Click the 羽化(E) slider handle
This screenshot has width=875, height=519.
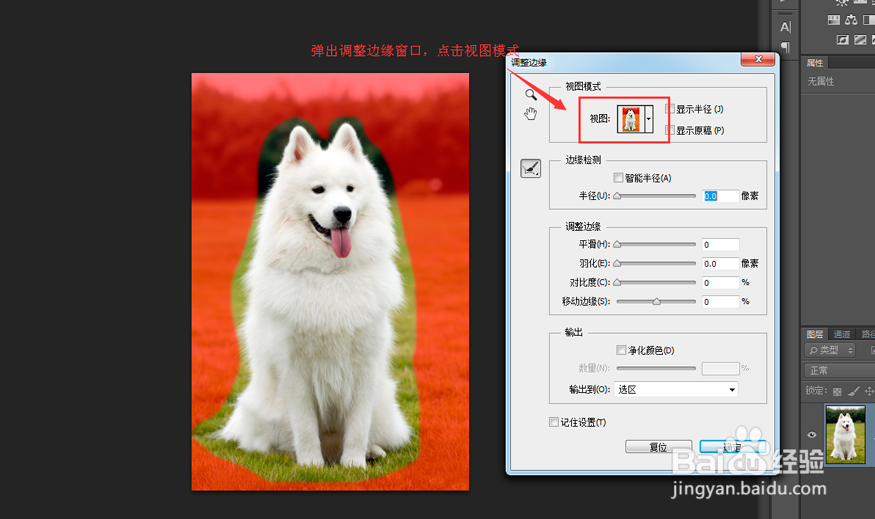(x=617, y=263)
